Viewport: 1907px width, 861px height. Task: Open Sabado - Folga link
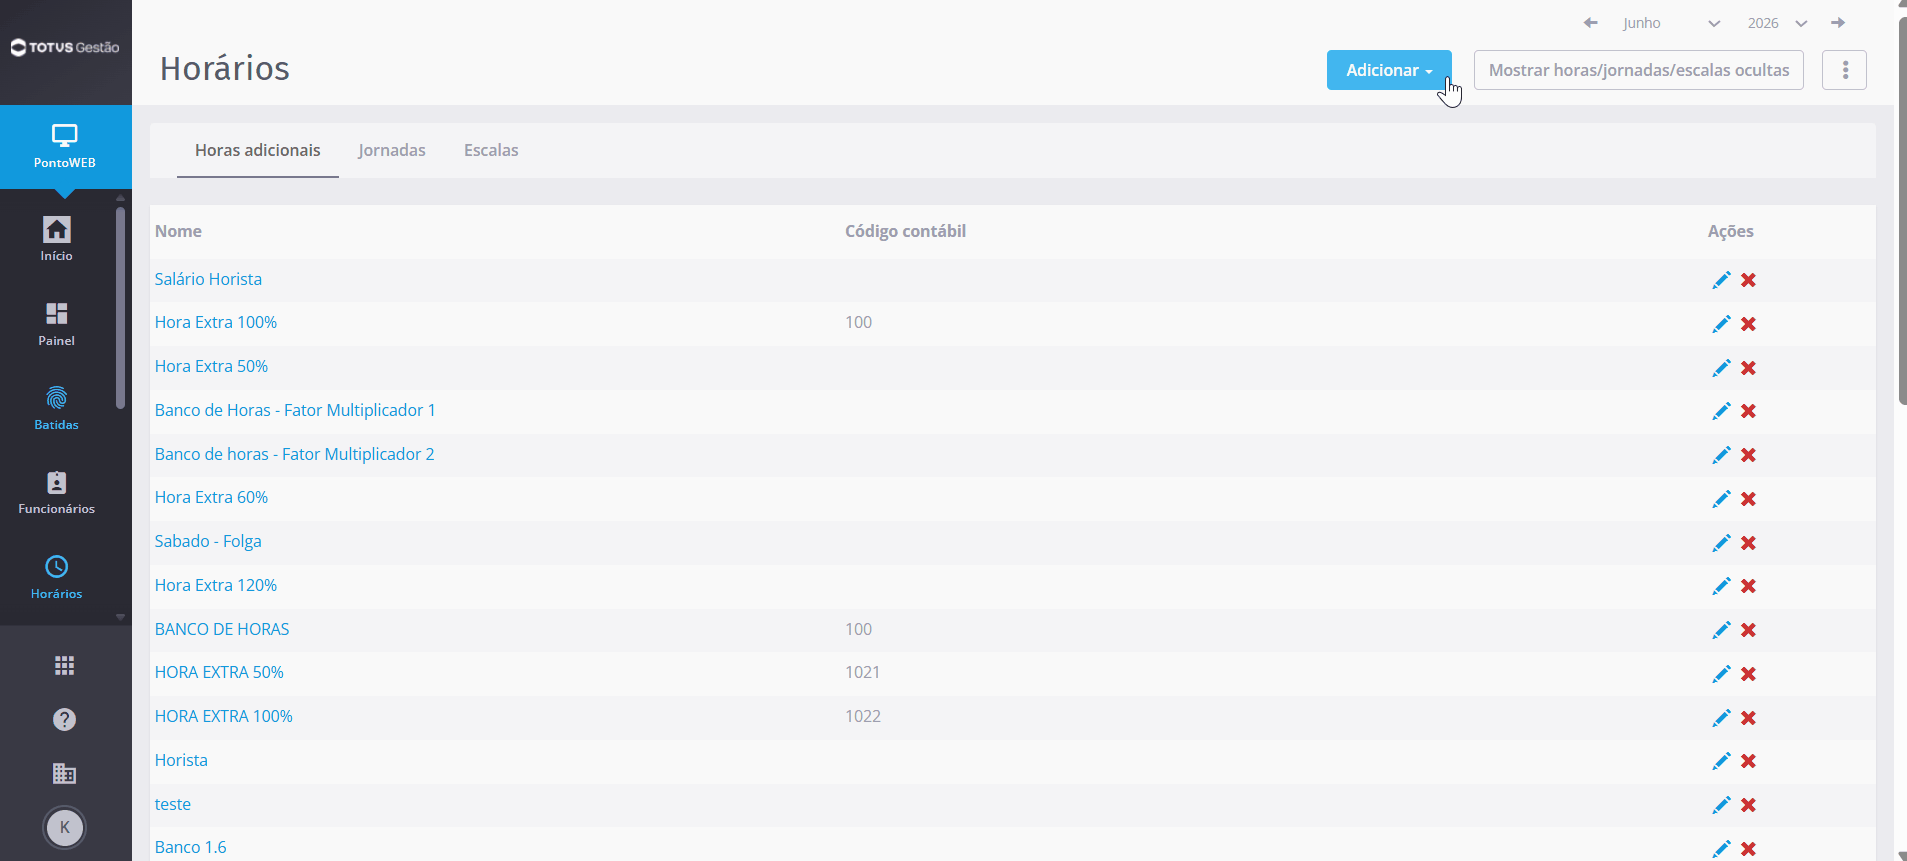click(x=208, y=541)
